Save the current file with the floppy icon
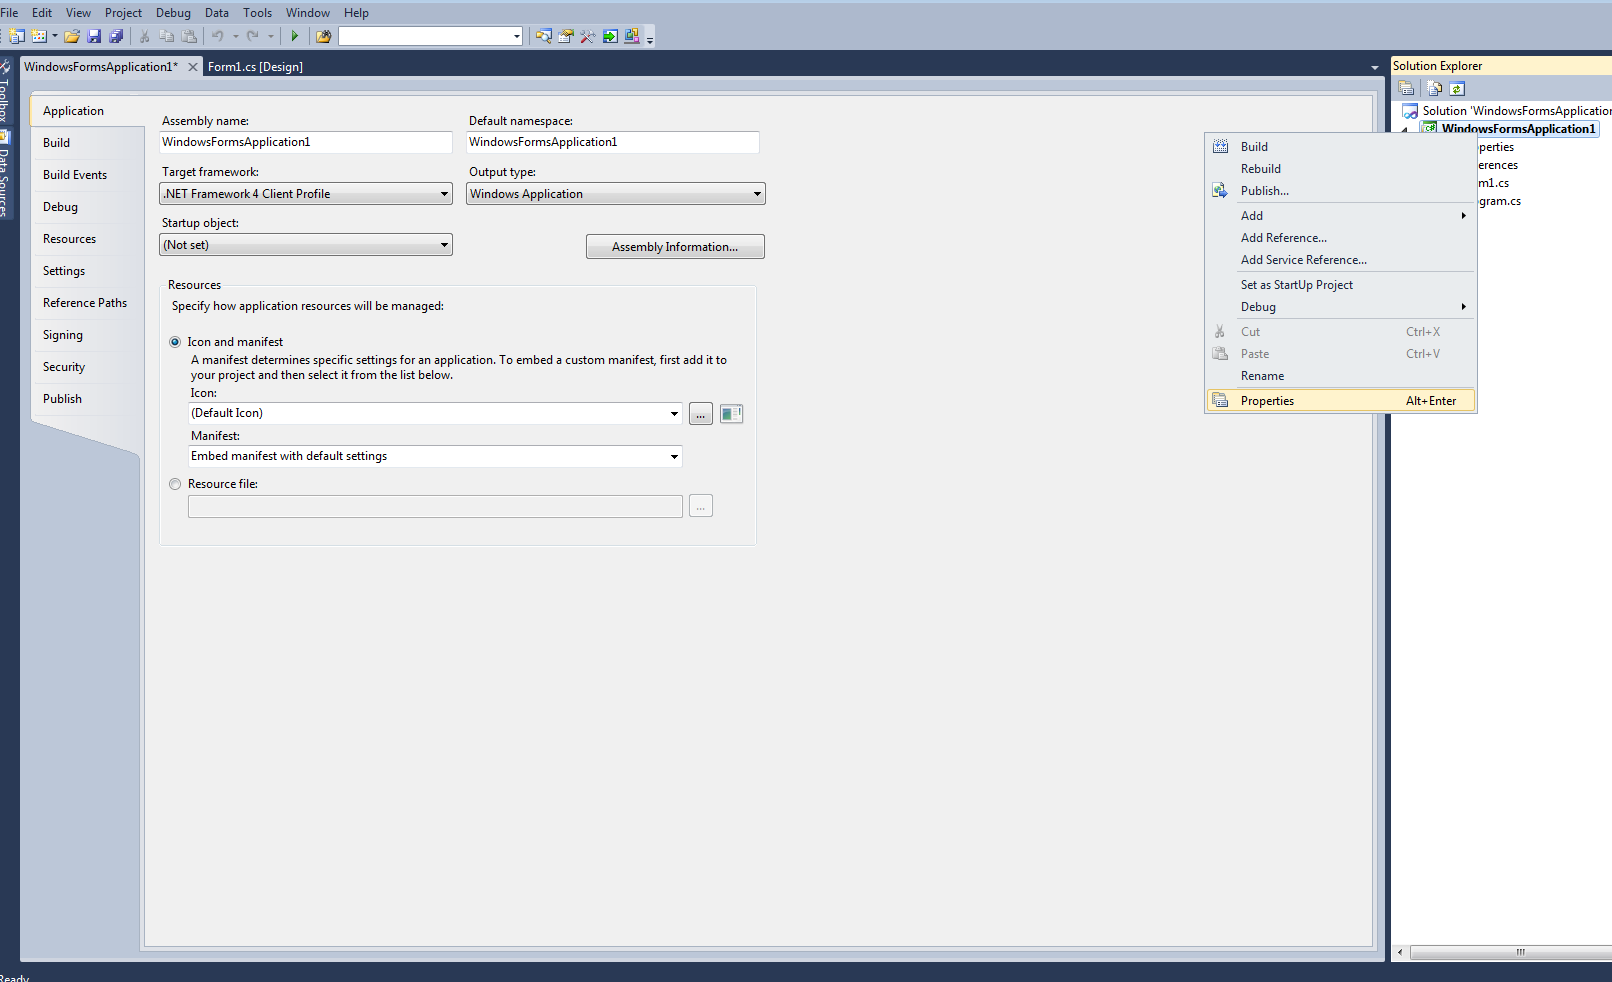 point(94,36)
